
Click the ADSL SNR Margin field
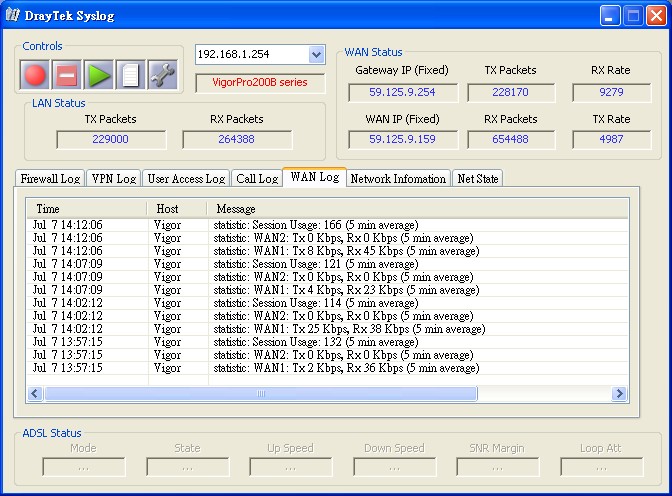[x=498, y=467]
